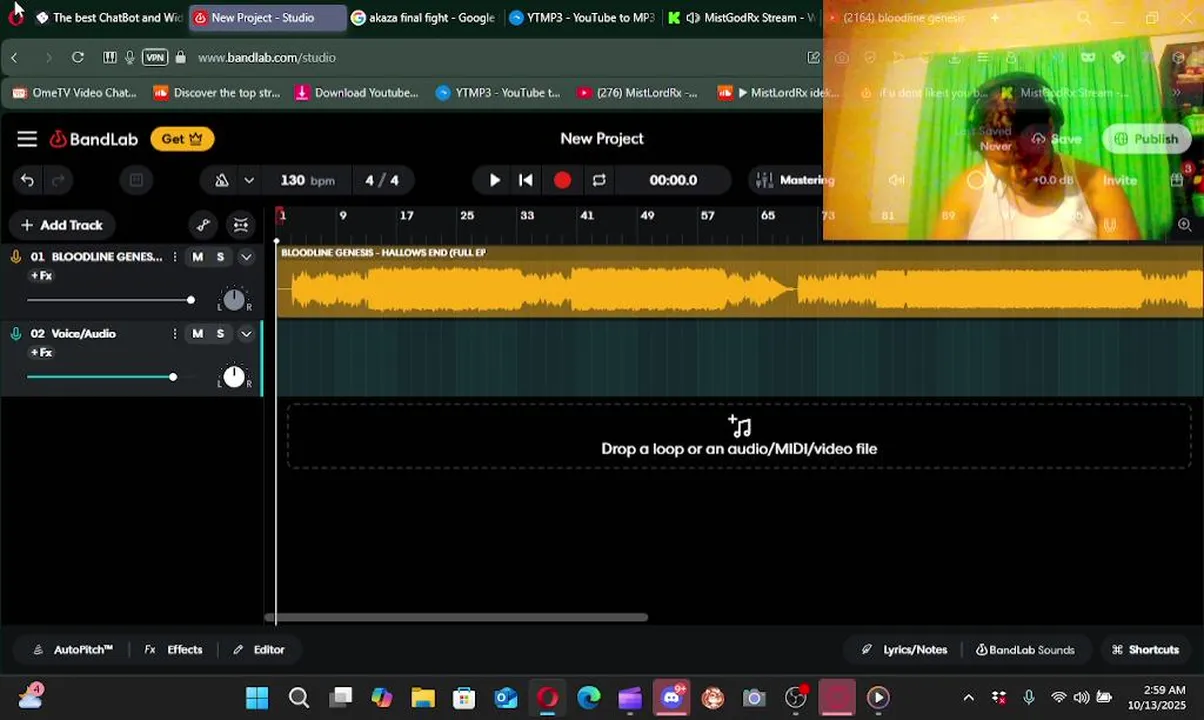Image resolution: width=1204 pixels, height=720 pixels.
Task: Open the OmeTV Video Chat bookmark
Action: tap(74, 93)
